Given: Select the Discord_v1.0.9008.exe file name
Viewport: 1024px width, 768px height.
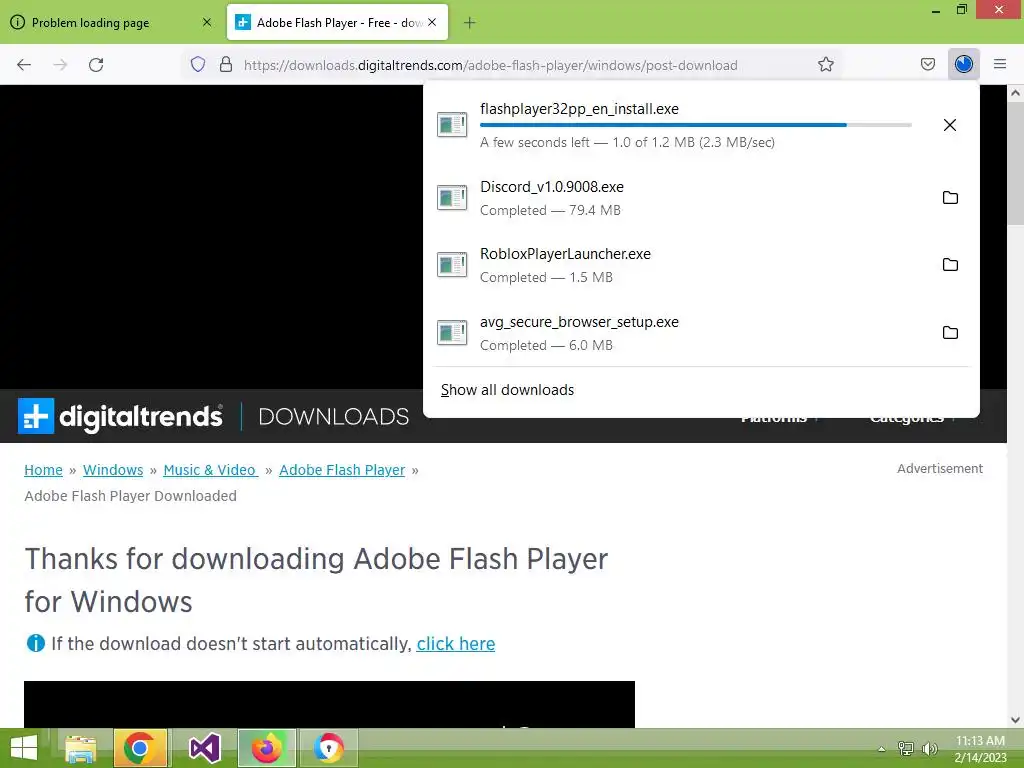Looking at the screenshot, I should [x=552, y=187].
